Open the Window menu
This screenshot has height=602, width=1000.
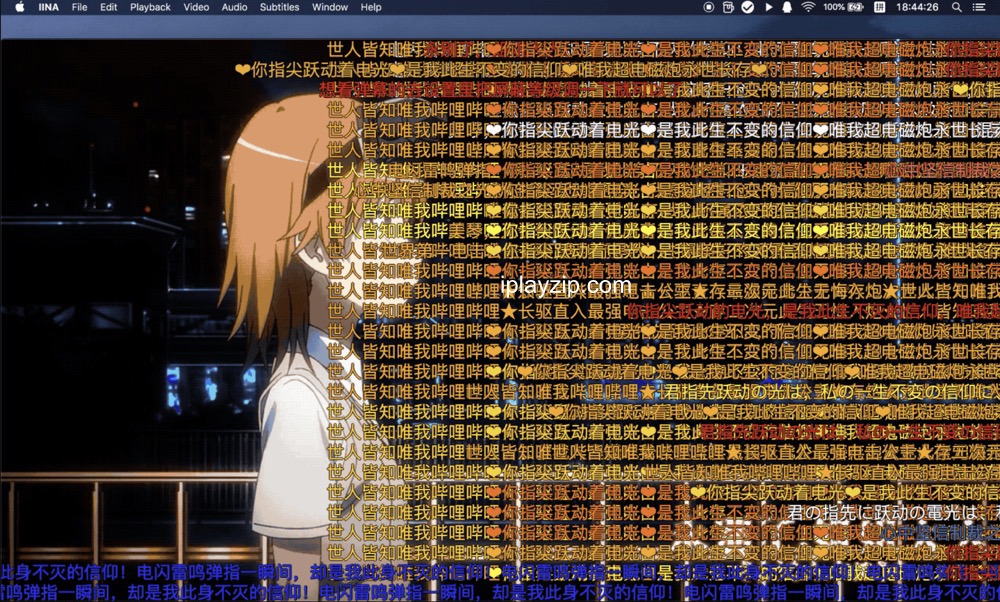pos(330,7)
